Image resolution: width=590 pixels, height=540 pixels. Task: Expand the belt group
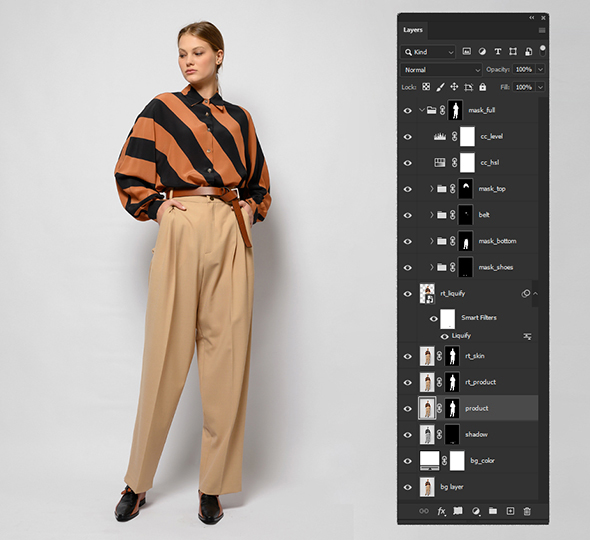(x=432, y=215)
